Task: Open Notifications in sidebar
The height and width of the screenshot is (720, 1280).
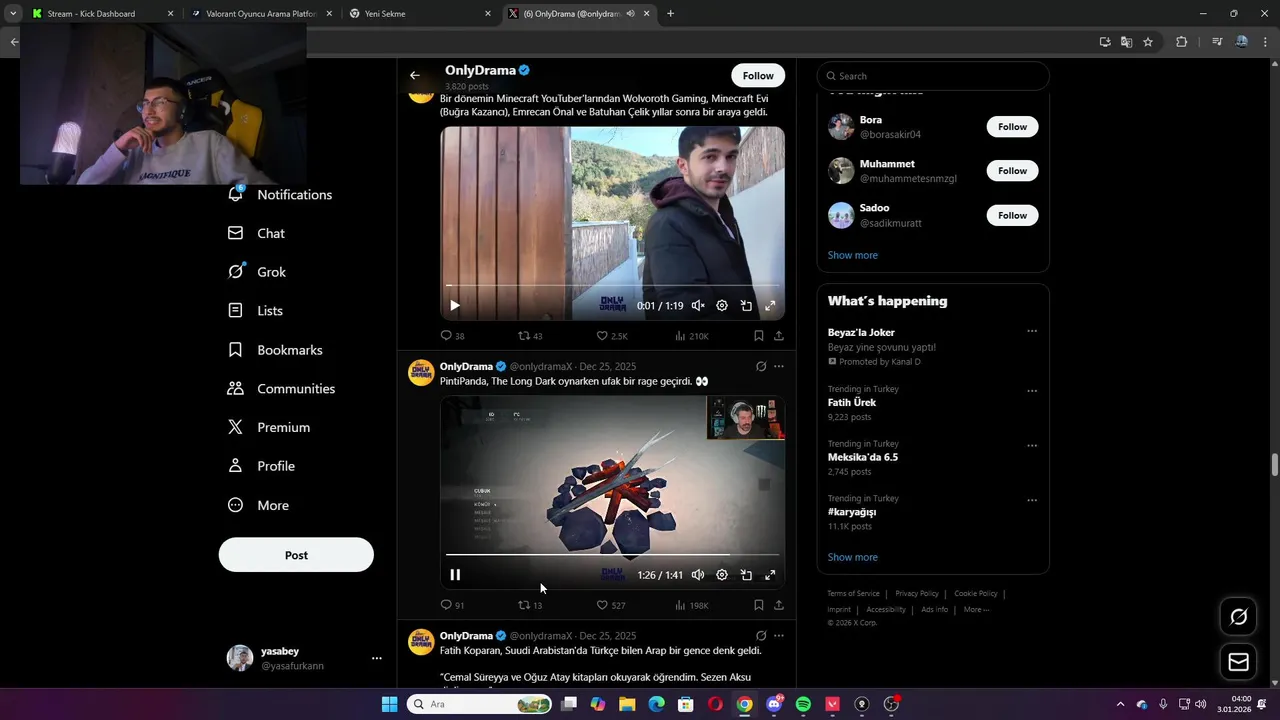Action: coord(280,195)
